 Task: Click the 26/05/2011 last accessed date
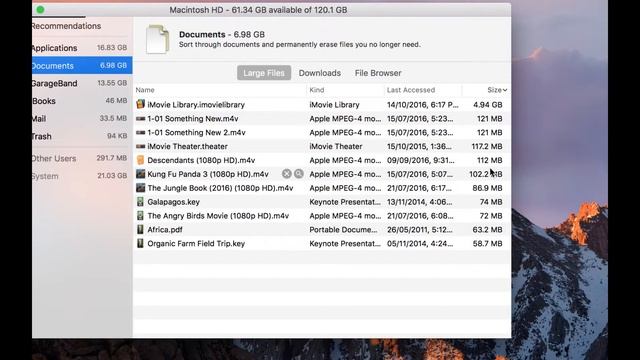420,229
